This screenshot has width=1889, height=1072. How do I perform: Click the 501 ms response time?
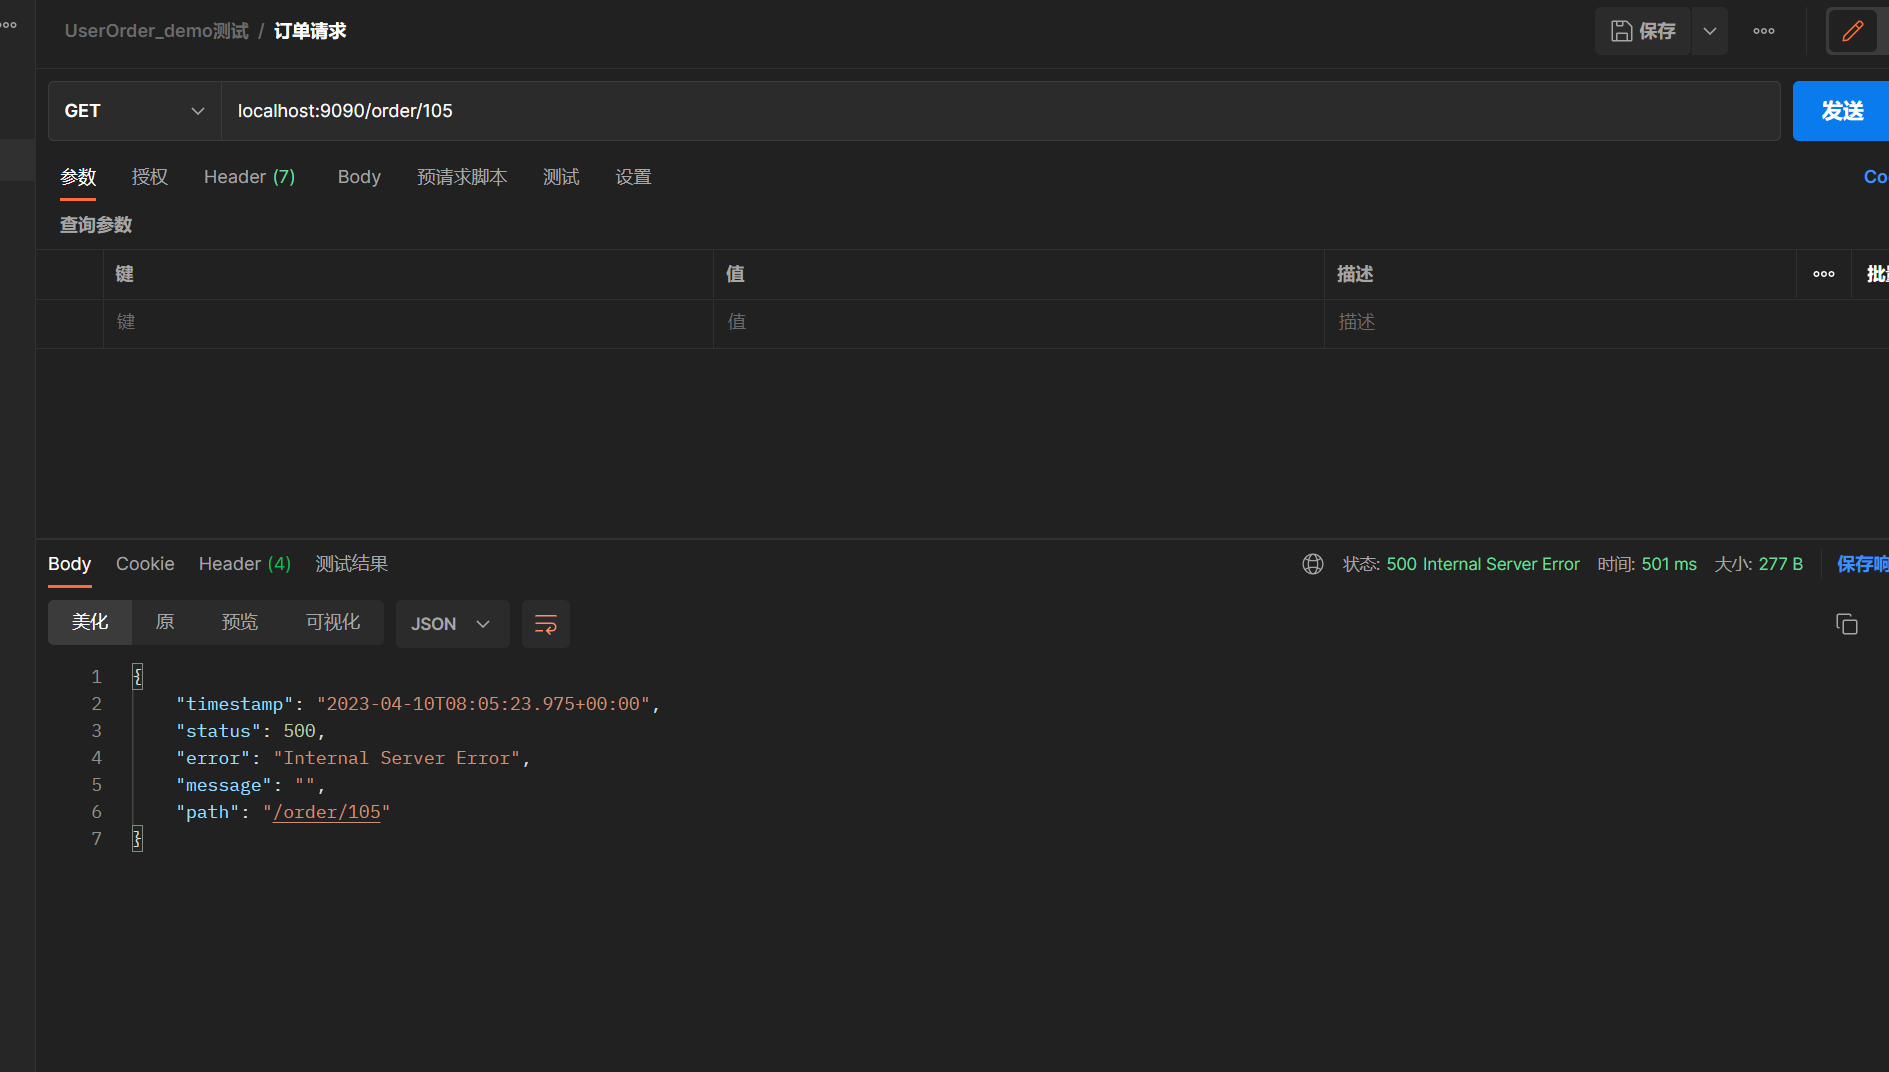1669,564
